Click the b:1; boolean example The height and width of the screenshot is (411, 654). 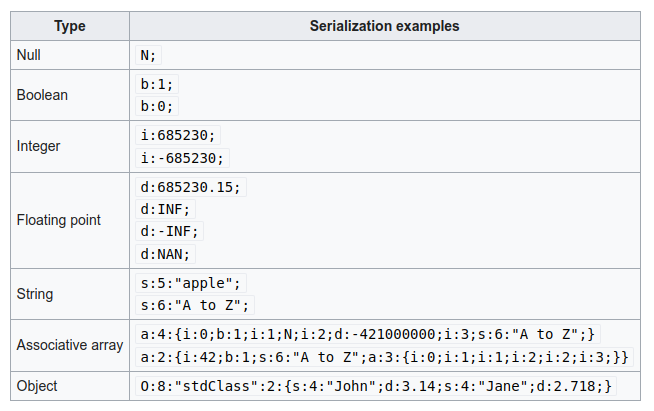point(157,84)
